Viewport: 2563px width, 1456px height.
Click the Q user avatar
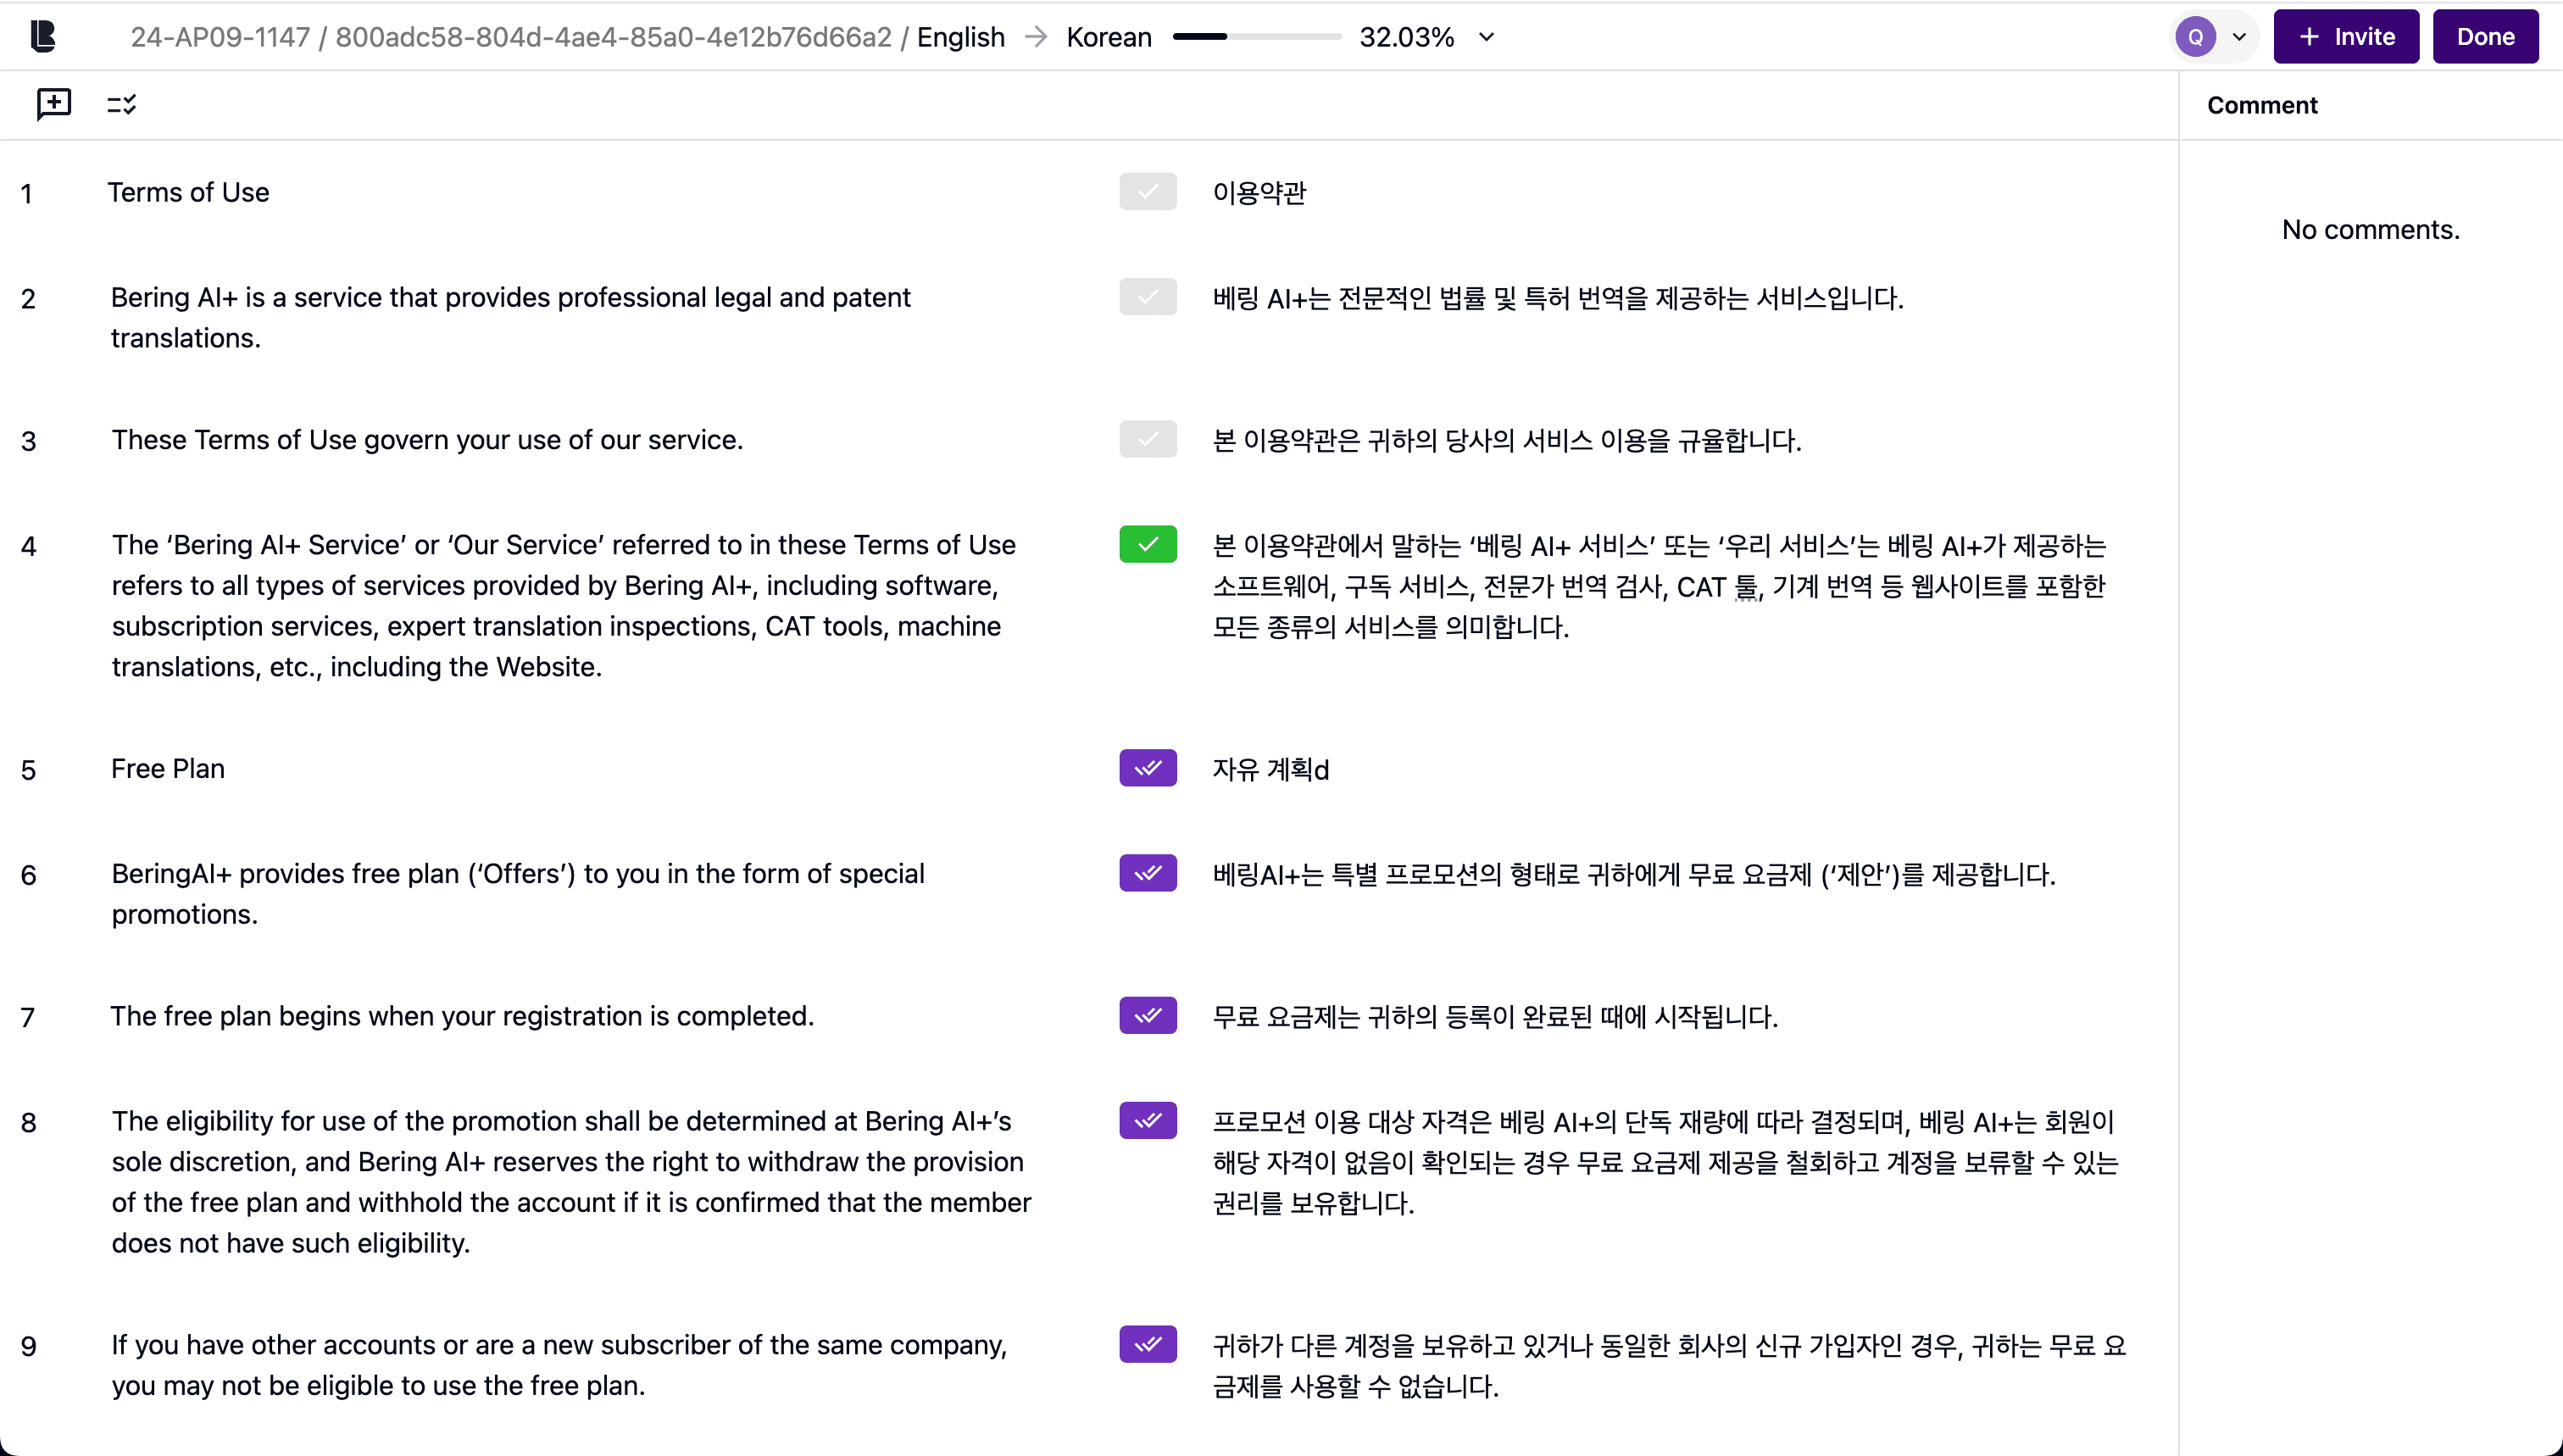pyautogui.click(x=2195, y=37)
